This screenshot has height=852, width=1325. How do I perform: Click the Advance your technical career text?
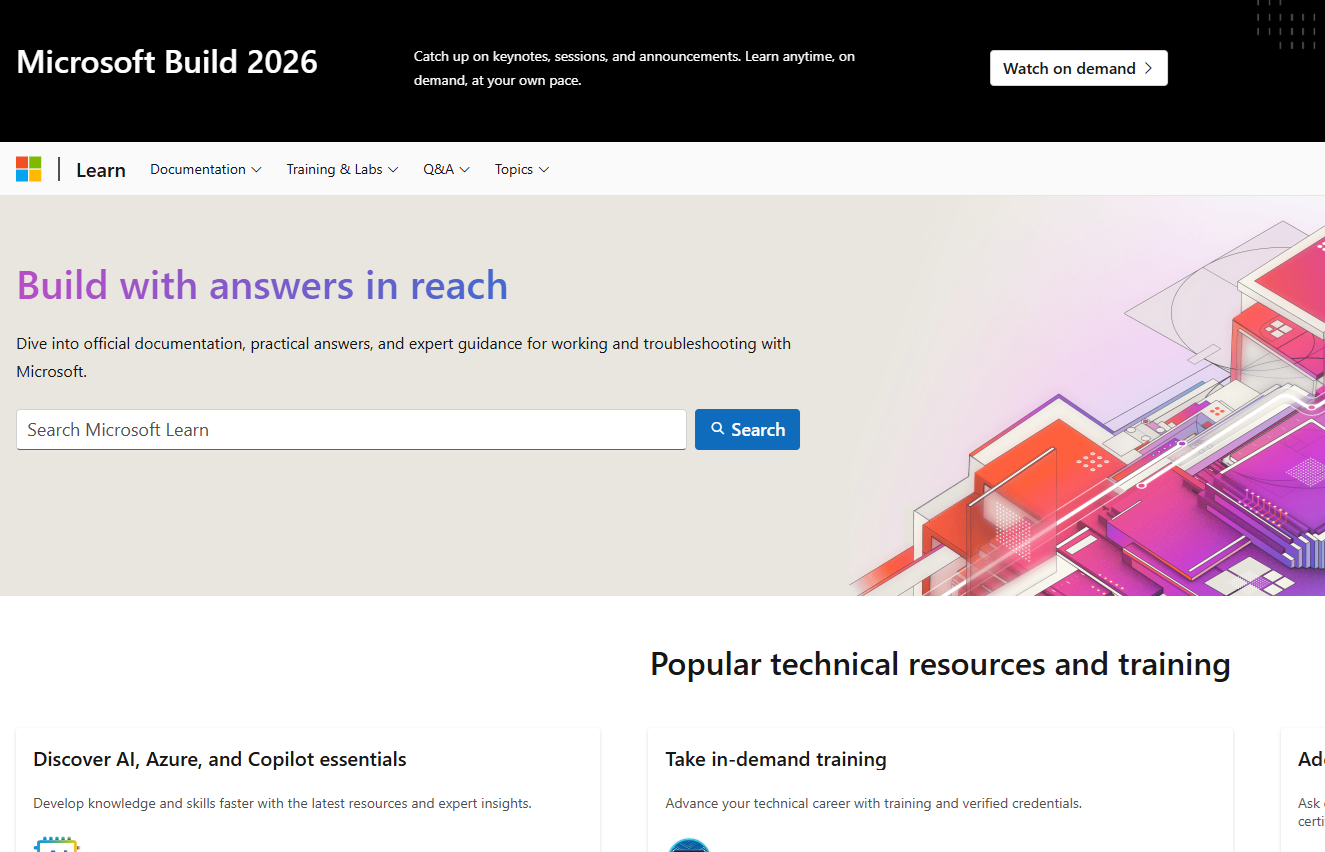coord(873,803)
